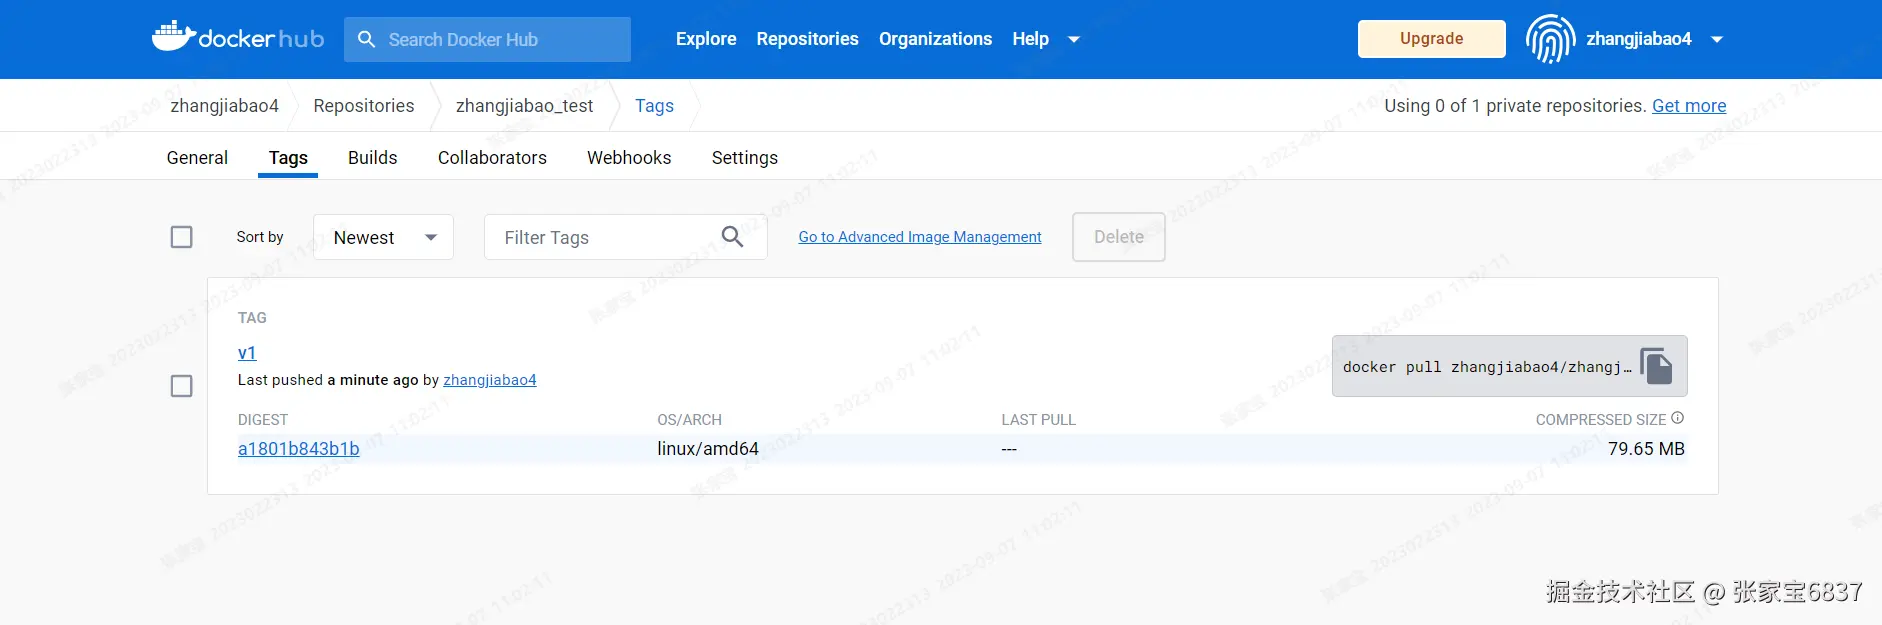The height and width of the screenshot is (625, 1882).
Task: Open Organizations in top navigation
Action: coord(935,39)
